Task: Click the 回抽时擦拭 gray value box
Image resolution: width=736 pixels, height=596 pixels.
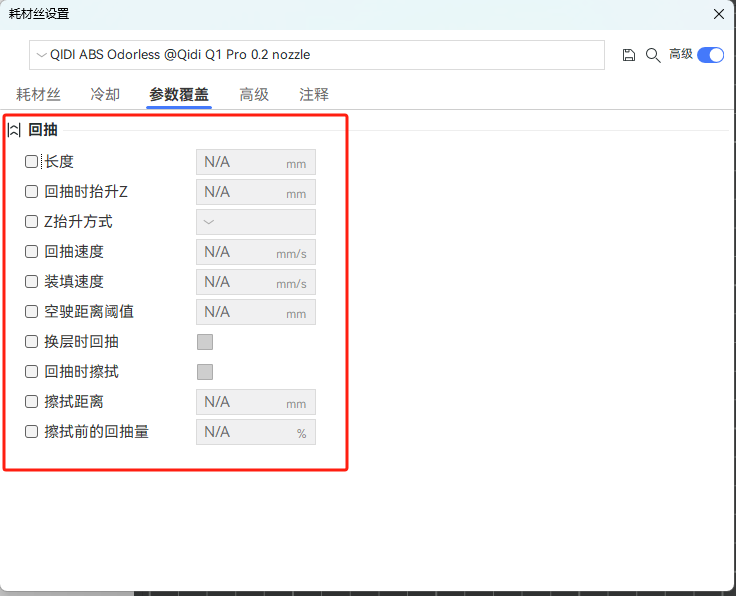Action: [205, 372]
